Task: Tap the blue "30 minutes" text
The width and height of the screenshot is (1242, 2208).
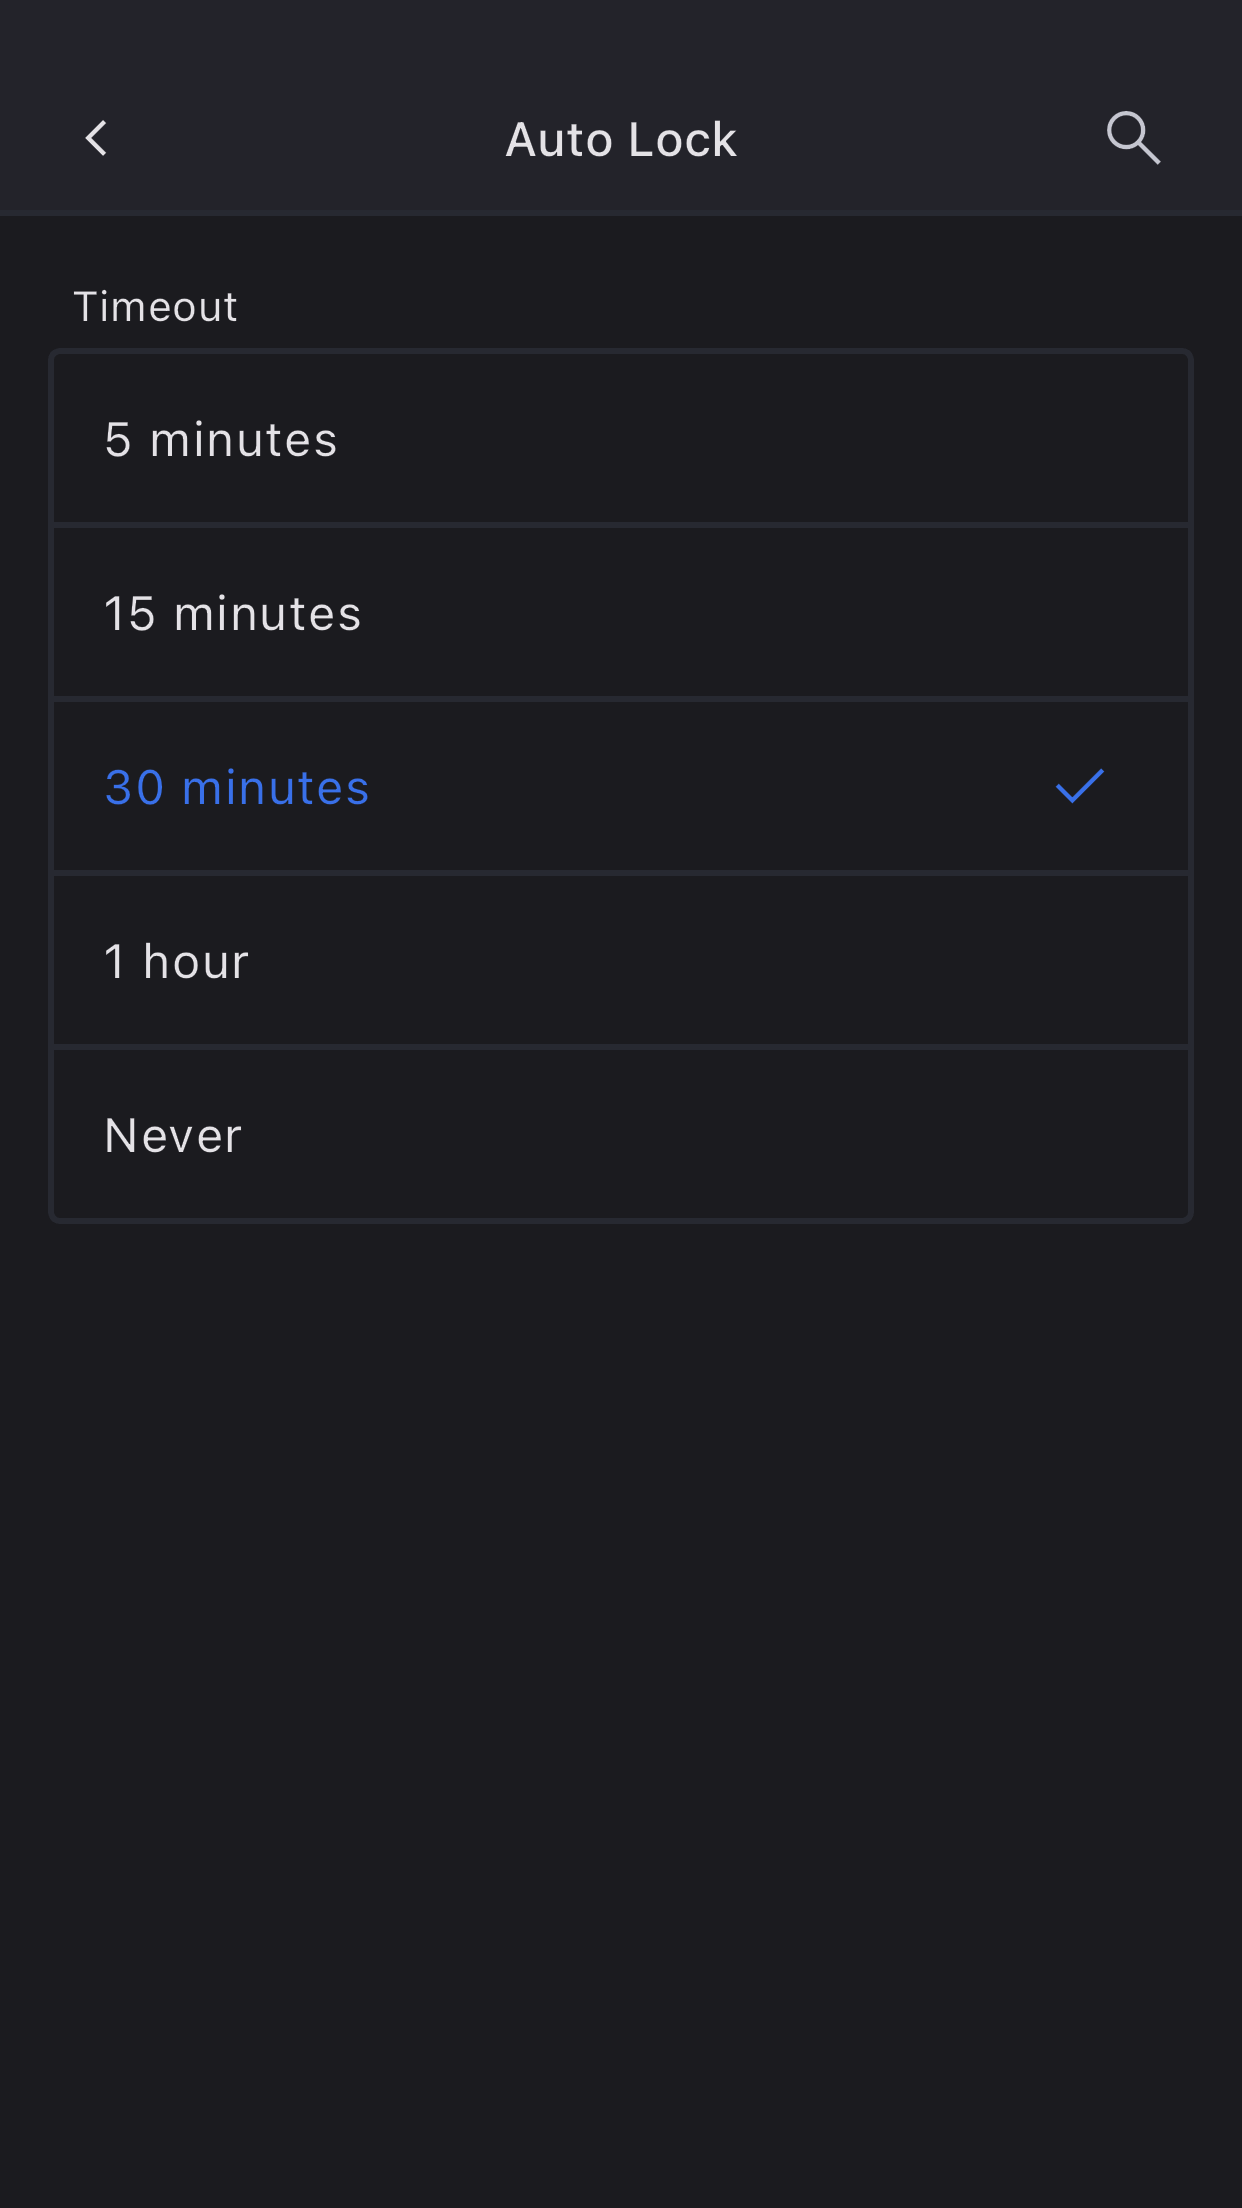Action: click(x=237, y=788)
